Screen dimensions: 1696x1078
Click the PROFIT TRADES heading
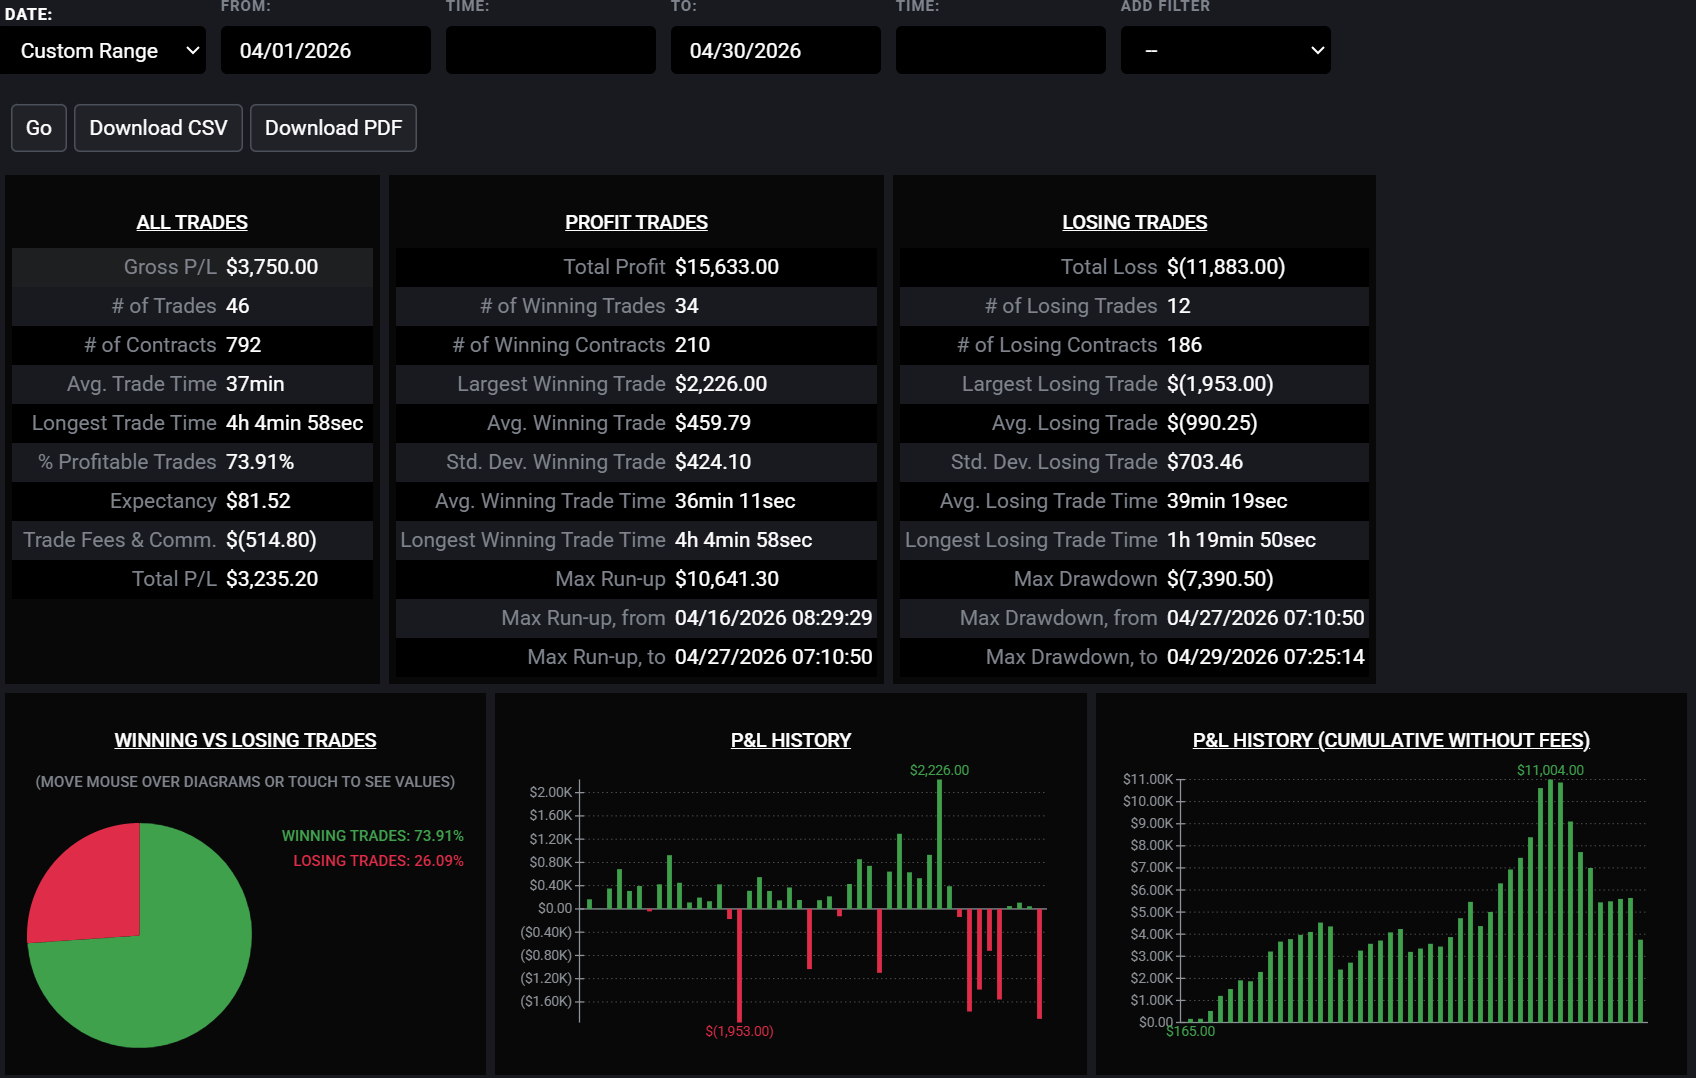pyautogui.click(x=636, y=222)
